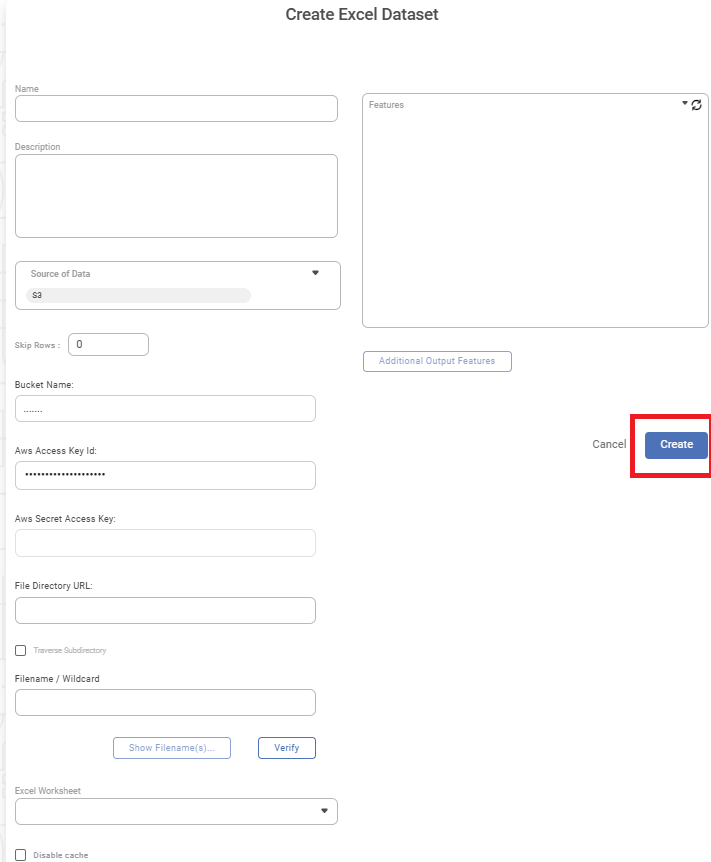Click the Aws Secret Access Key field
Viewport: 711px width, 862px height.
coord(165,543)
